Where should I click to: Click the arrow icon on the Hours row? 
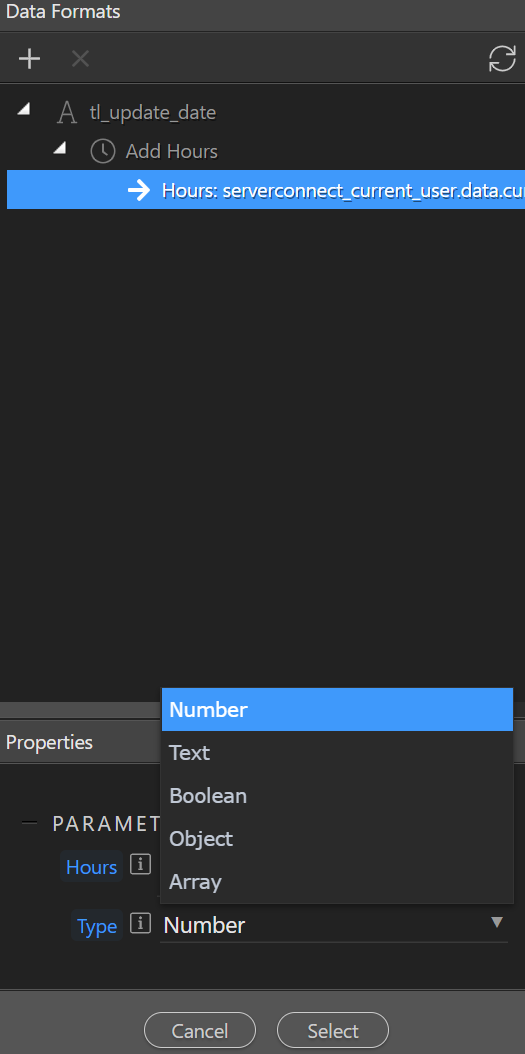pyautogui.click(x=139, y=190)
